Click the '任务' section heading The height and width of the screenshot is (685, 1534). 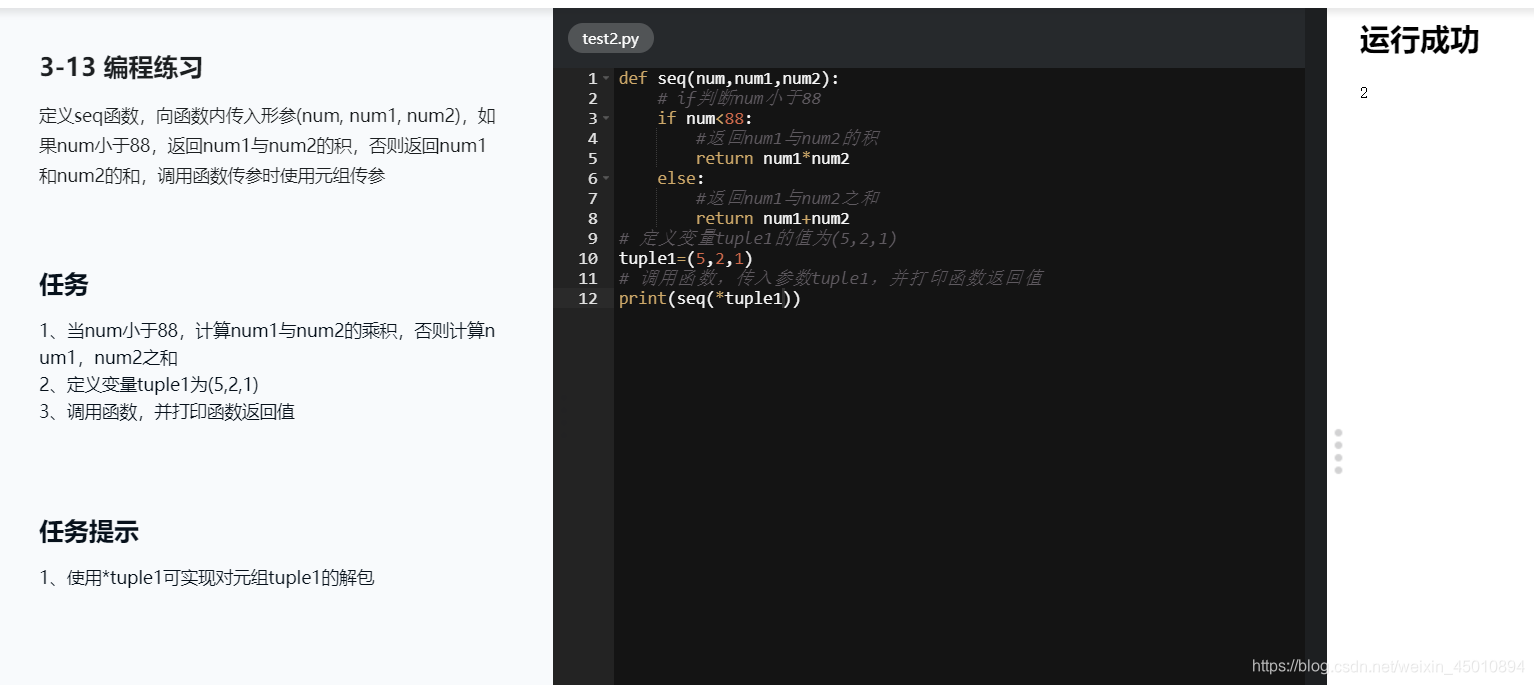64,285
